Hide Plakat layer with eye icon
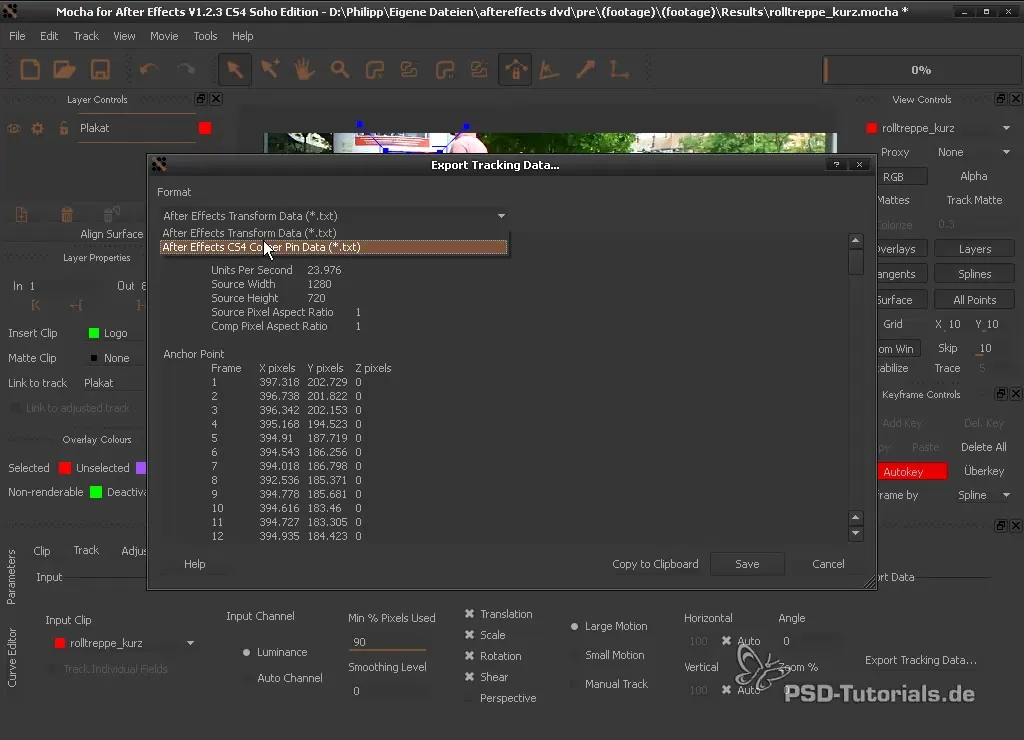This screenshot has width=1024, height=740. click(14, 129)
